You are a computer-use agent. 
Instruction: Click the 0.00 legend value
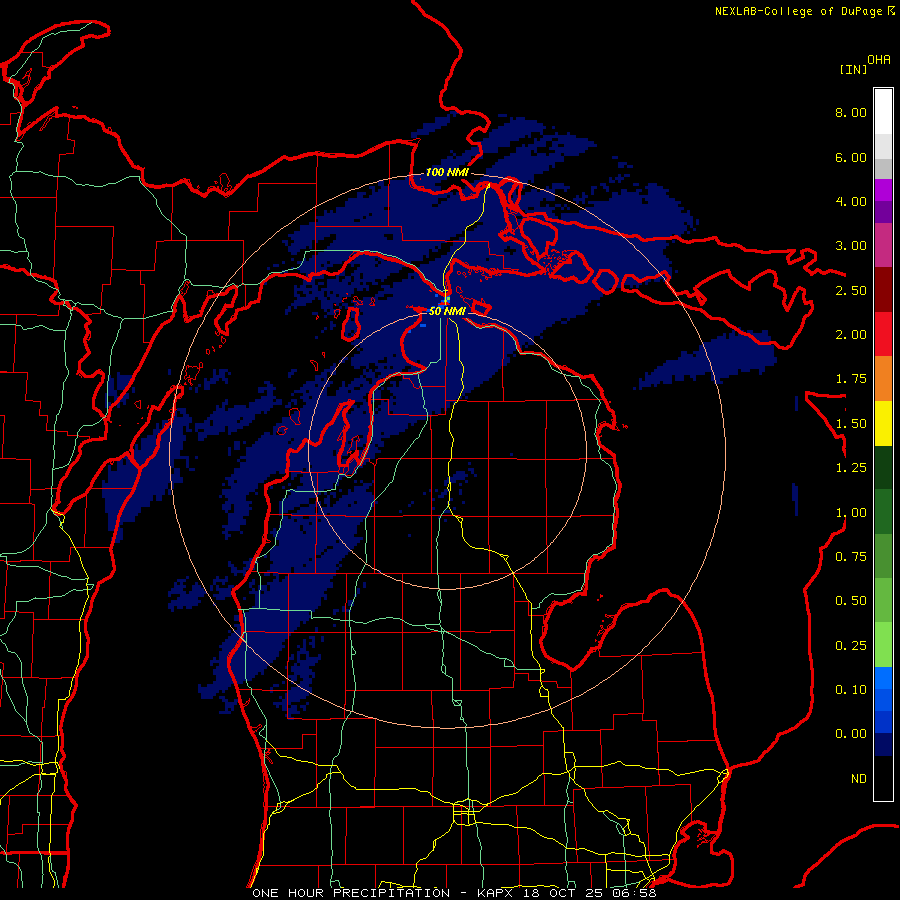tap(851, 734)
